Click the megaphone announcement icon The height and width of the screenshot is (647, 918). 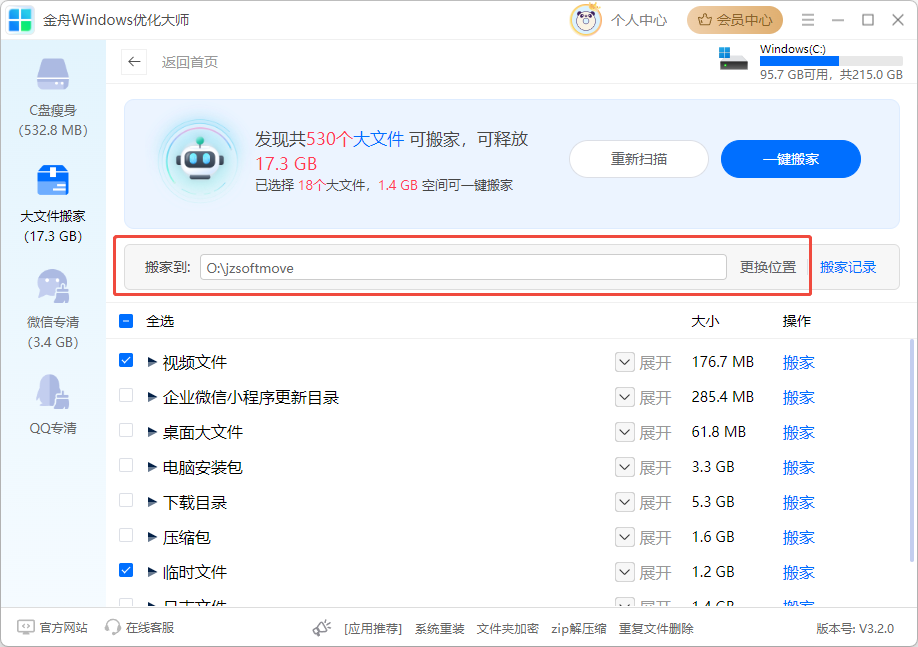tap(322, 628)
